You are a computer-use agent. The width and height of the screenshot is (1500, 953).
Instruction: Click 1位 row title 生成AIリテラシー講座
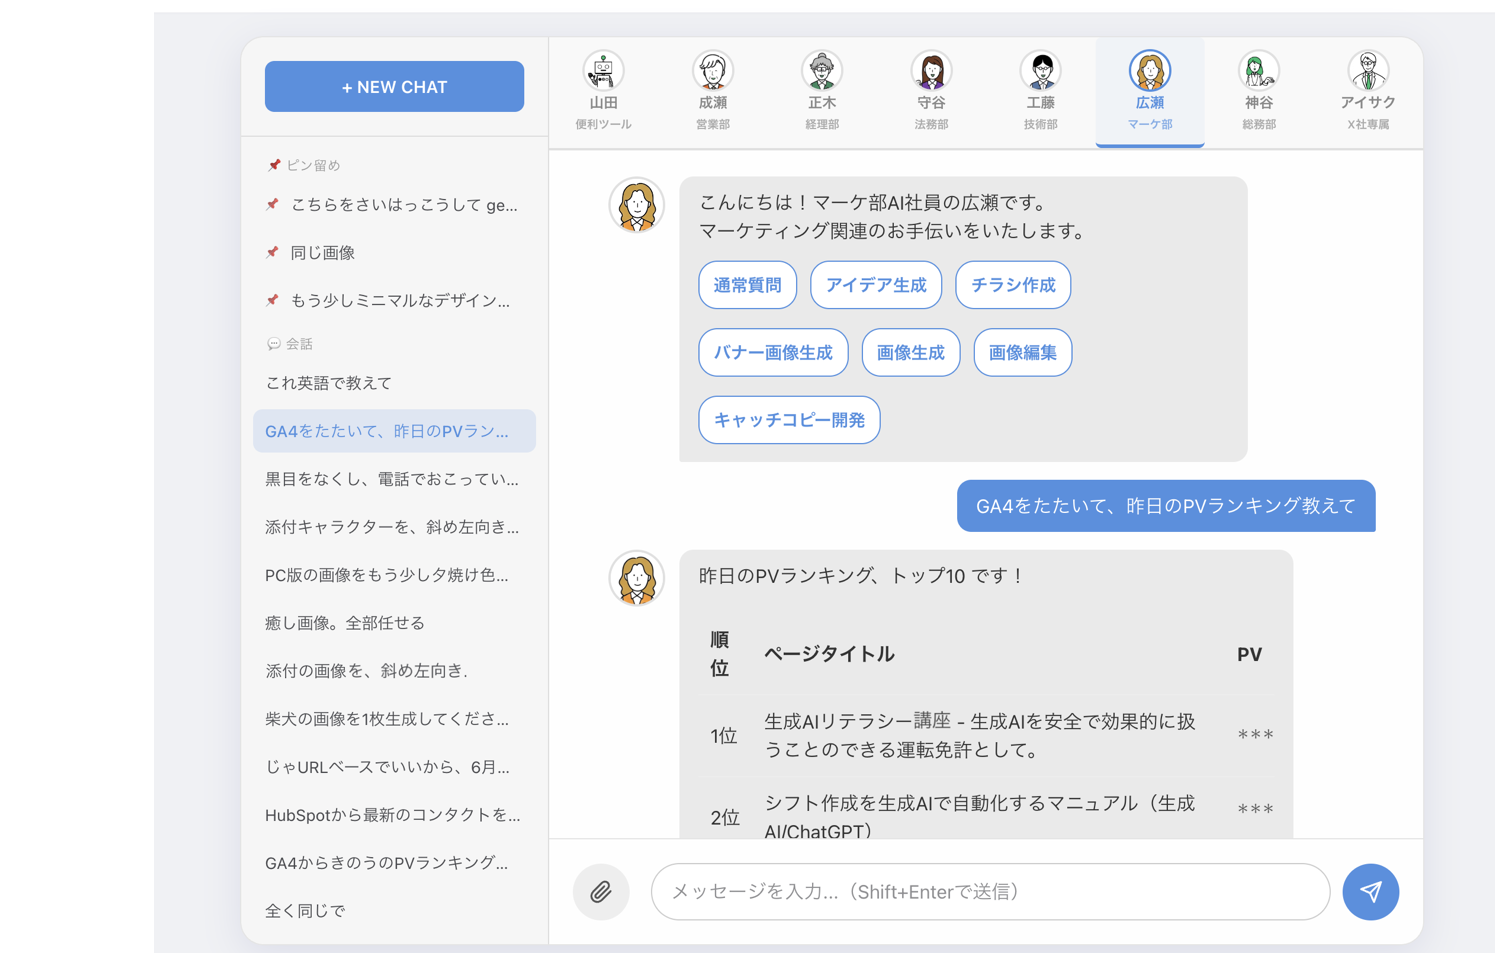pyautogui.click(x=980, y=736)
